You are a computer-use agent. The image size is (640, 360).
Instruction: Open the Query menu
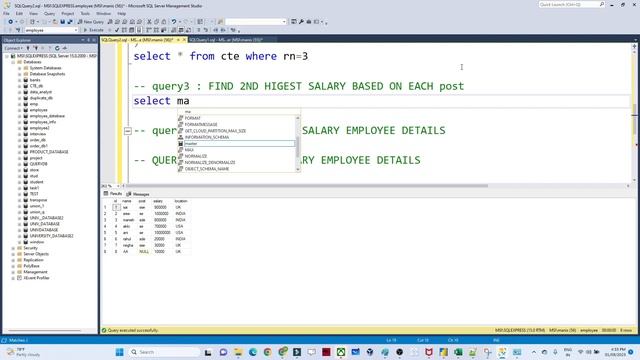[x=49, y=13]
